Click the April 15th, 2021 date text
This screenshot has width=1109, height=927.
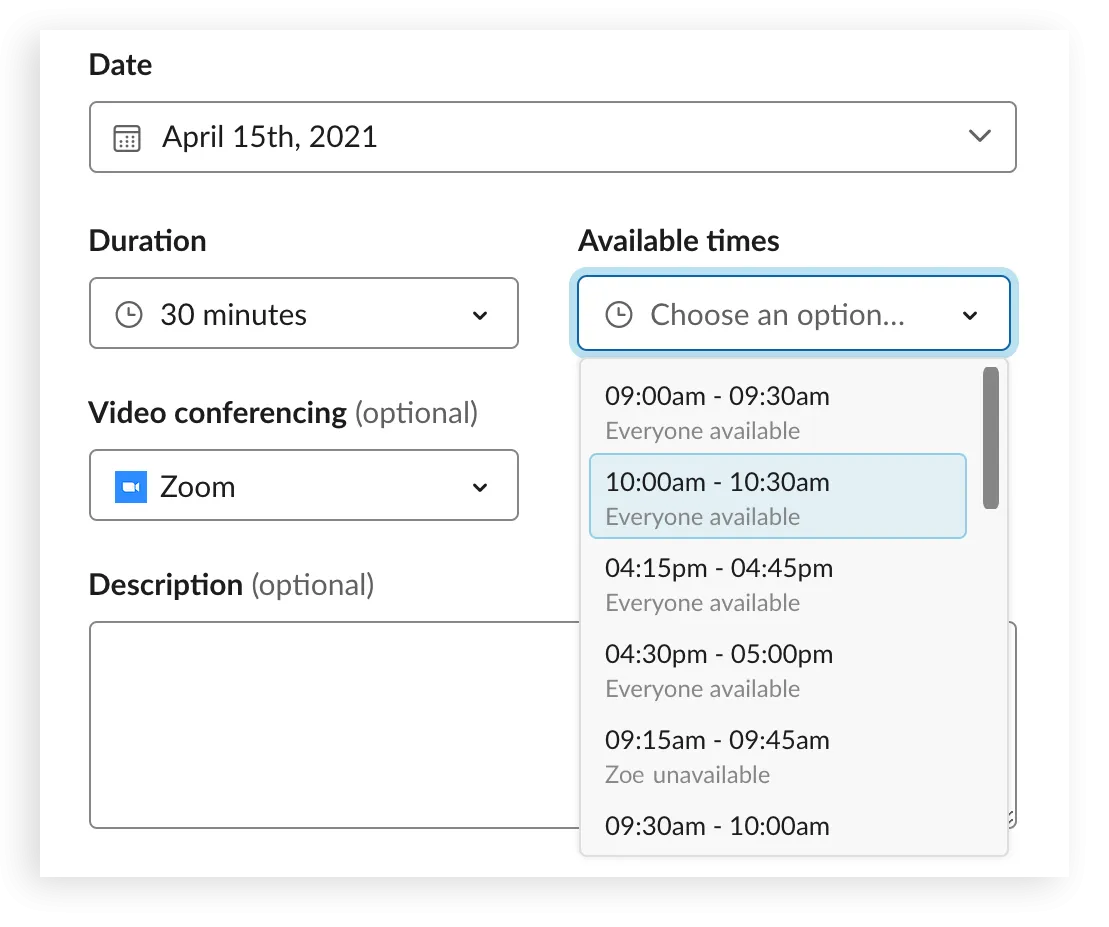click(270, 137)
